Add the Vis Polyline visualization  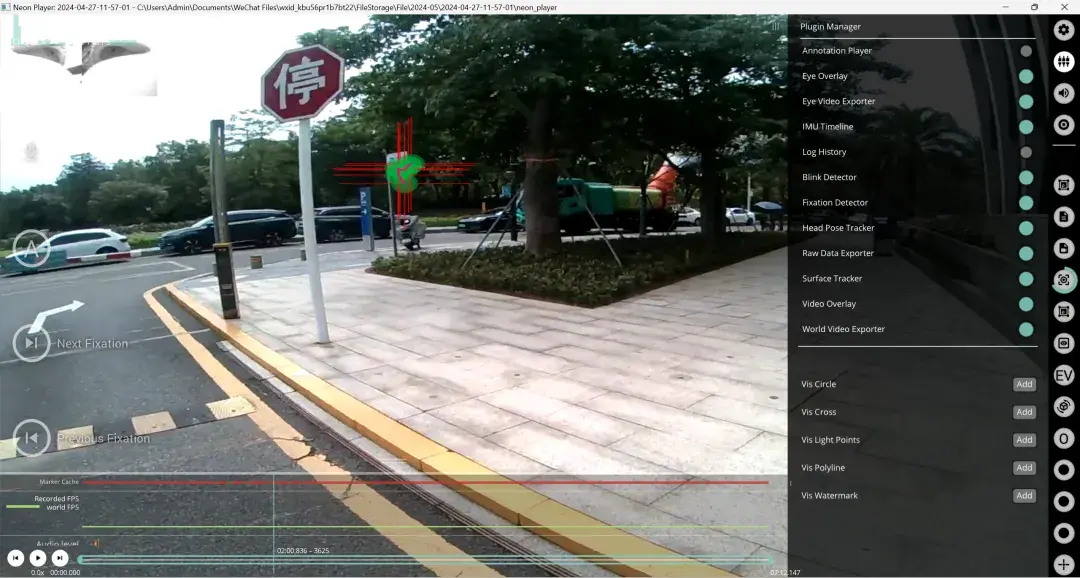[1024, 468]
